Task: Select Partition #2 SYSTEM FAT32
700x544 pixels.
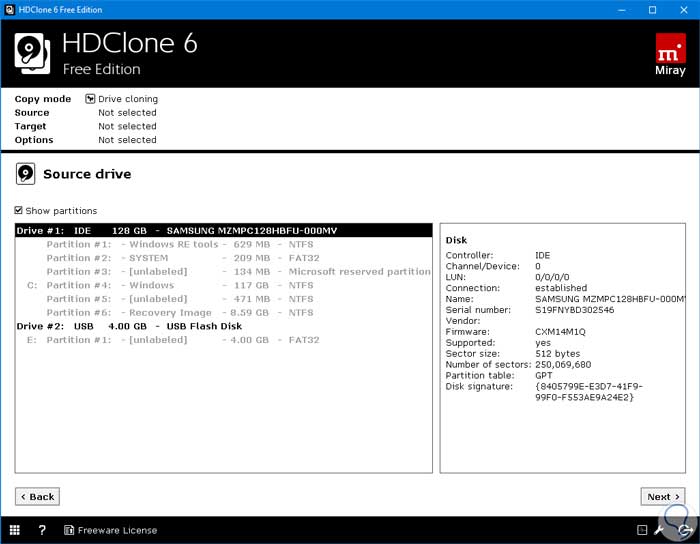Action: [x=224, y=258]
